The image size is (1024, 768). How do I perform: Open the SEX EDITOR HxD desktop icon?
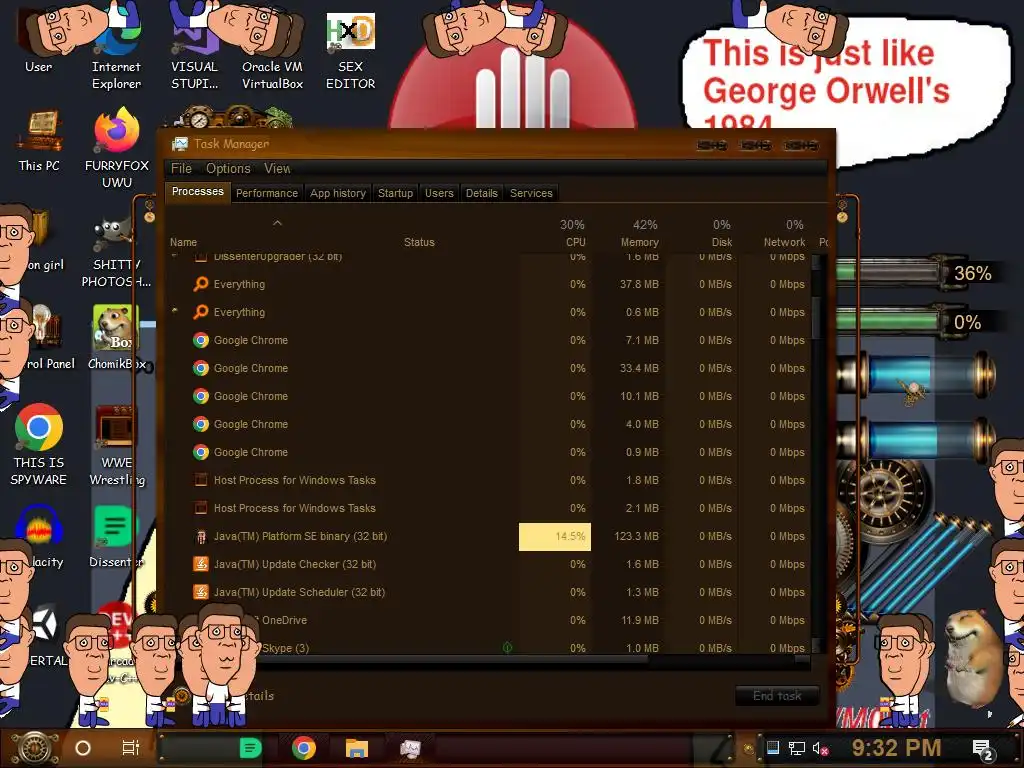[350, 49]
